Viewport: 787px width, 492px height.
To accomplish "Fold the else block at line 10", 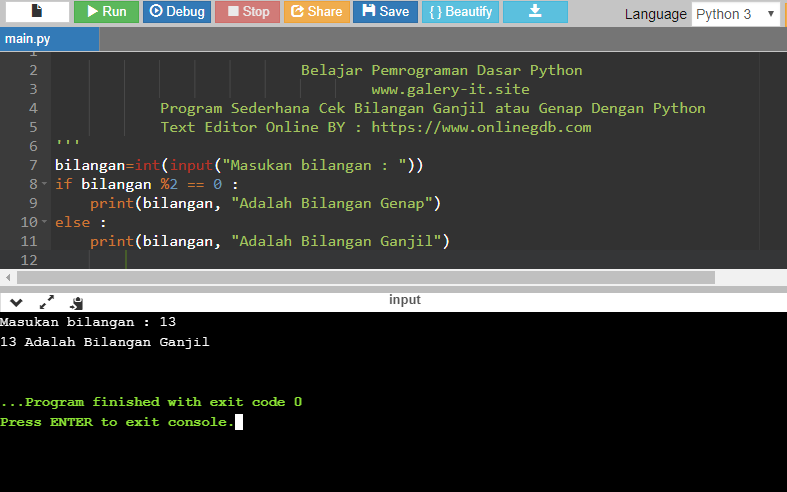I will point(45,222).
